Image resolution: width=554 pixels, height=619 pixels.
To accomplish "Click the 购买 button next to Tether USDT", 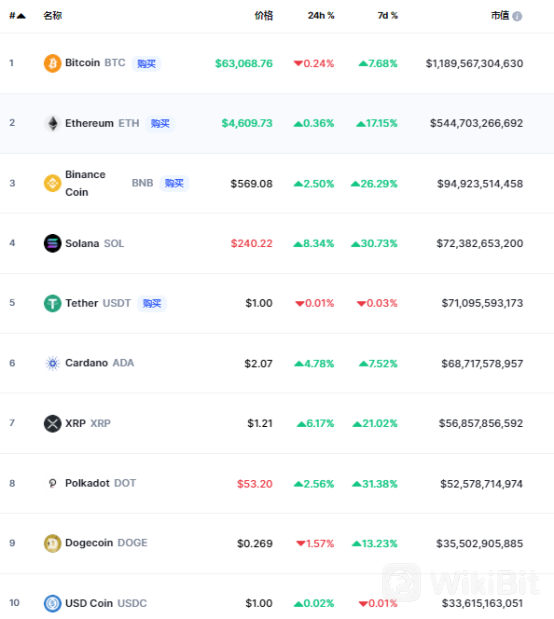I will [152, 304].
